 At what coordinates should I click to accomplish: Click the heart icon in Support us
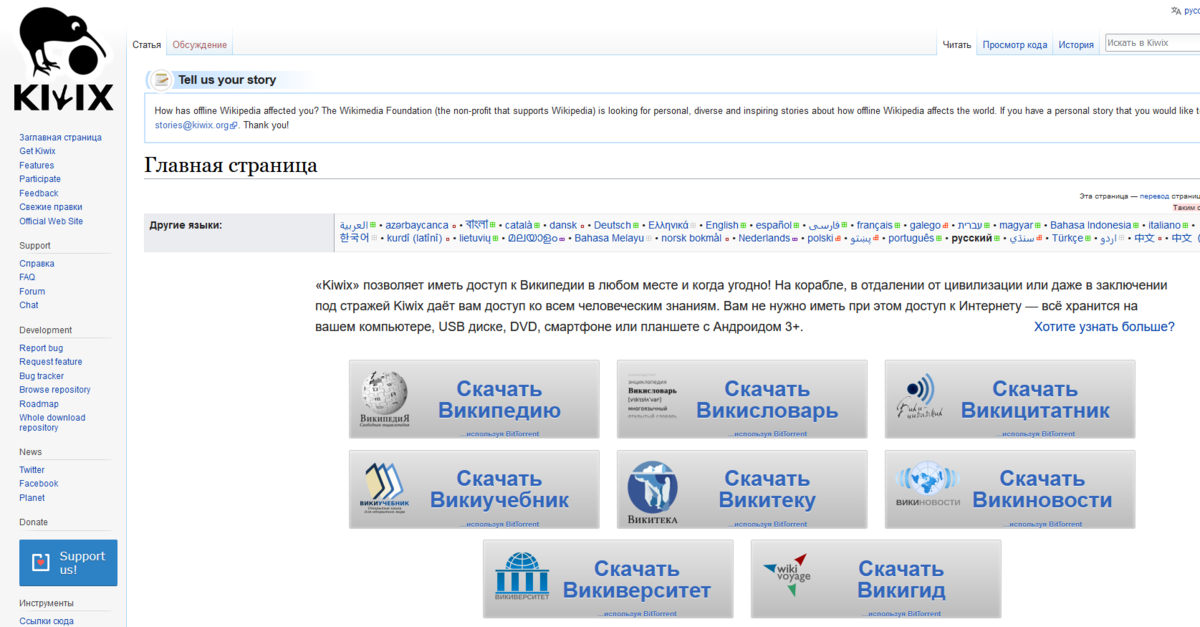40,563
